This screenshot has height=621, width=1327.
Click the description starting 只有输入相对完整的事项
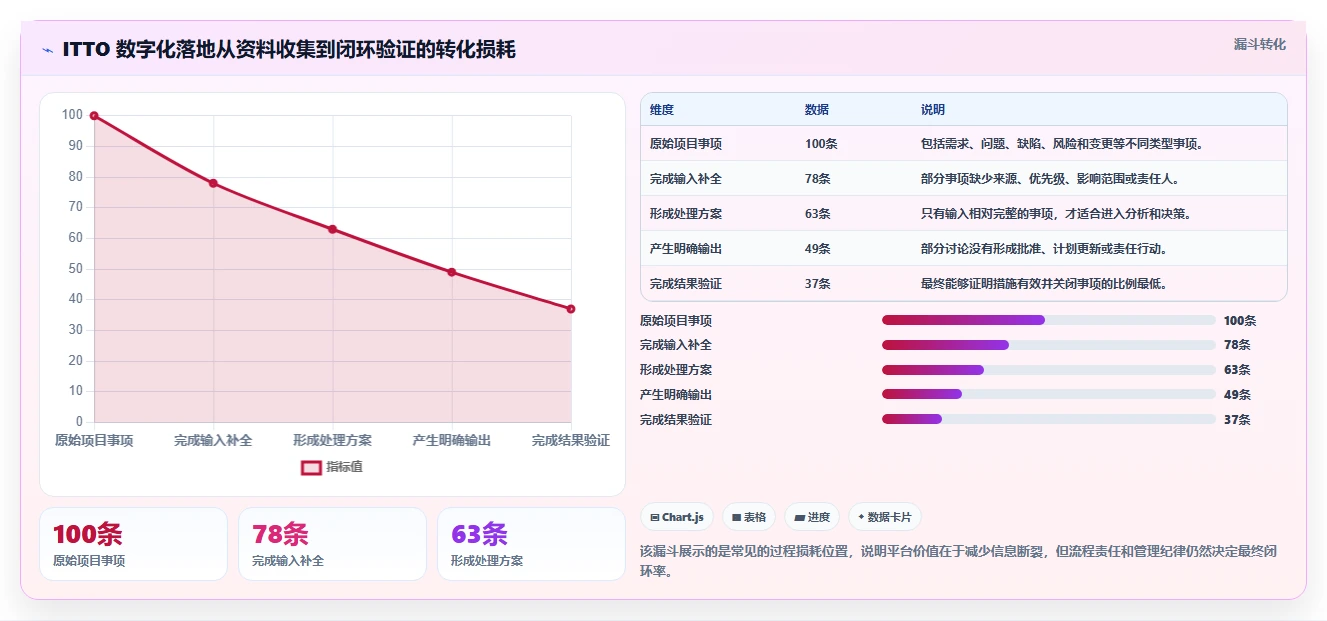tap(1056, 214)
